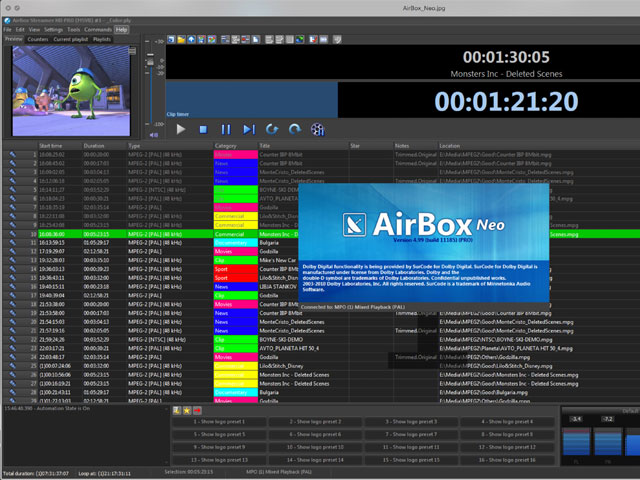The width and height of the screenshot is (640, 480).
Task: Click the wrench icon on playlist row 22
Action: [13, 340]
